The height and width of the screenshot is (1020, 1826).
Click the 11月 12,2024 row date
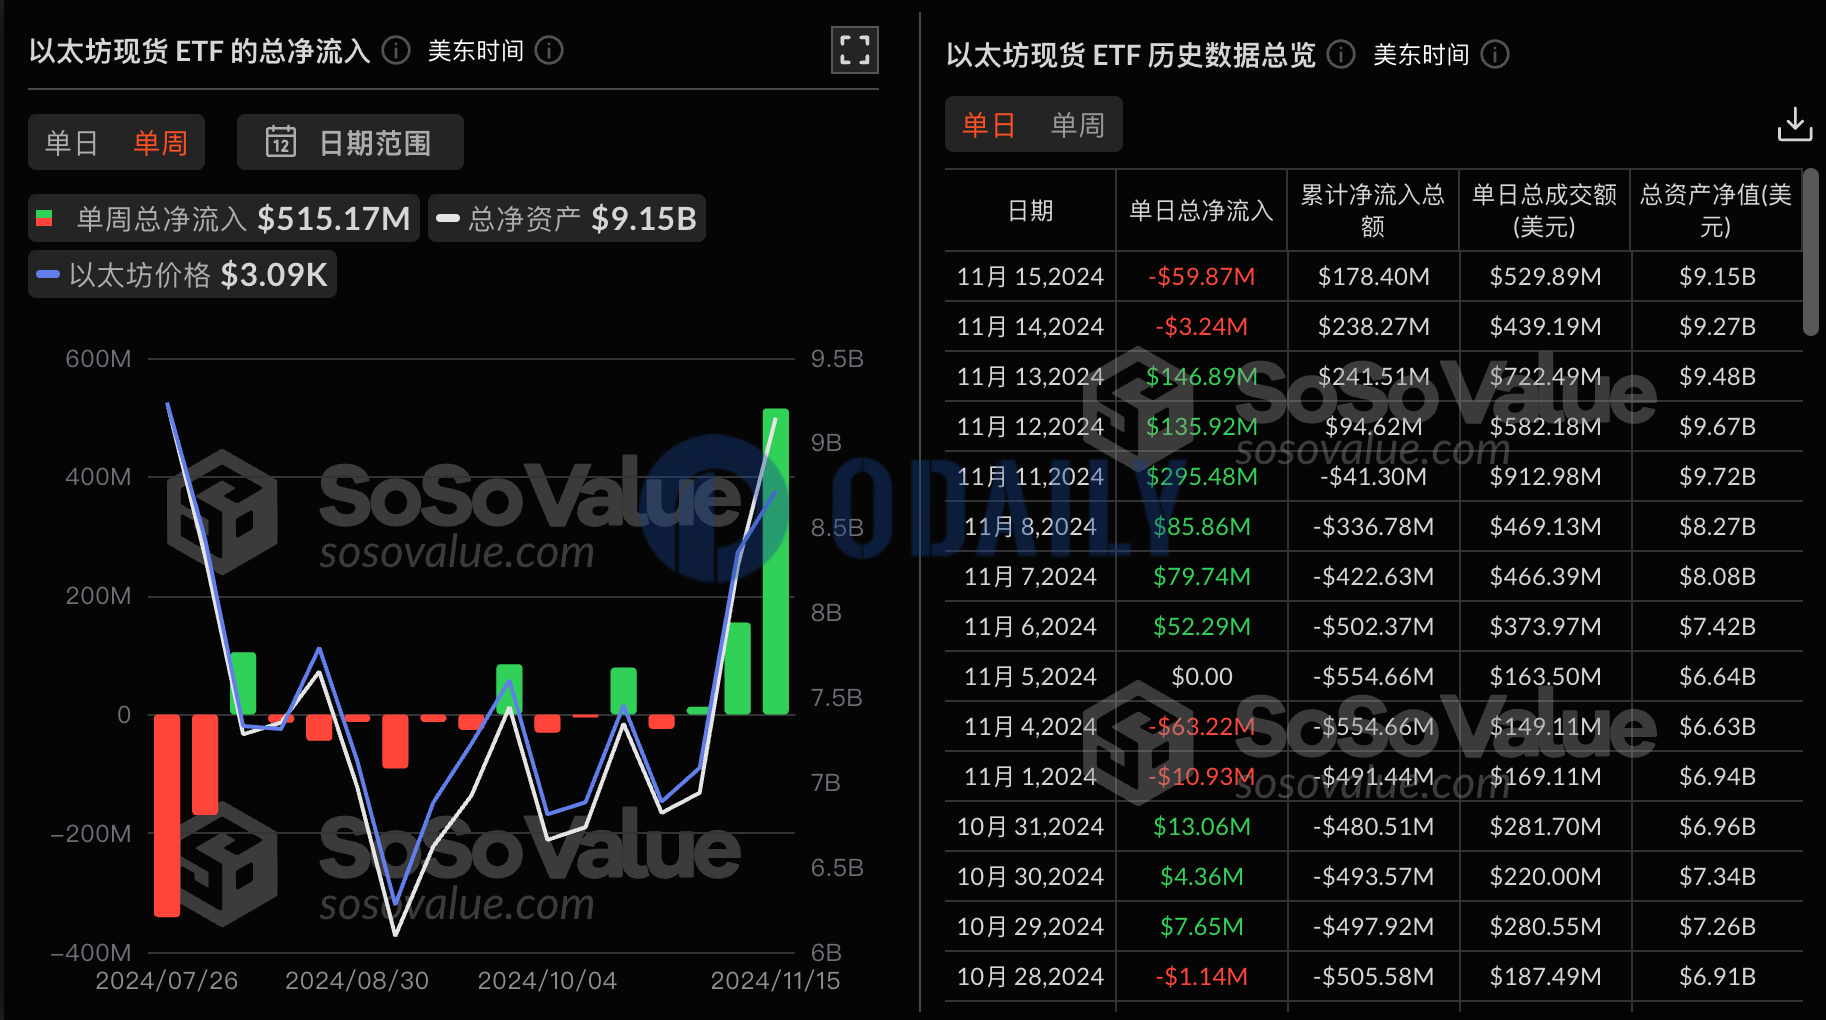tap(1031, 426)
